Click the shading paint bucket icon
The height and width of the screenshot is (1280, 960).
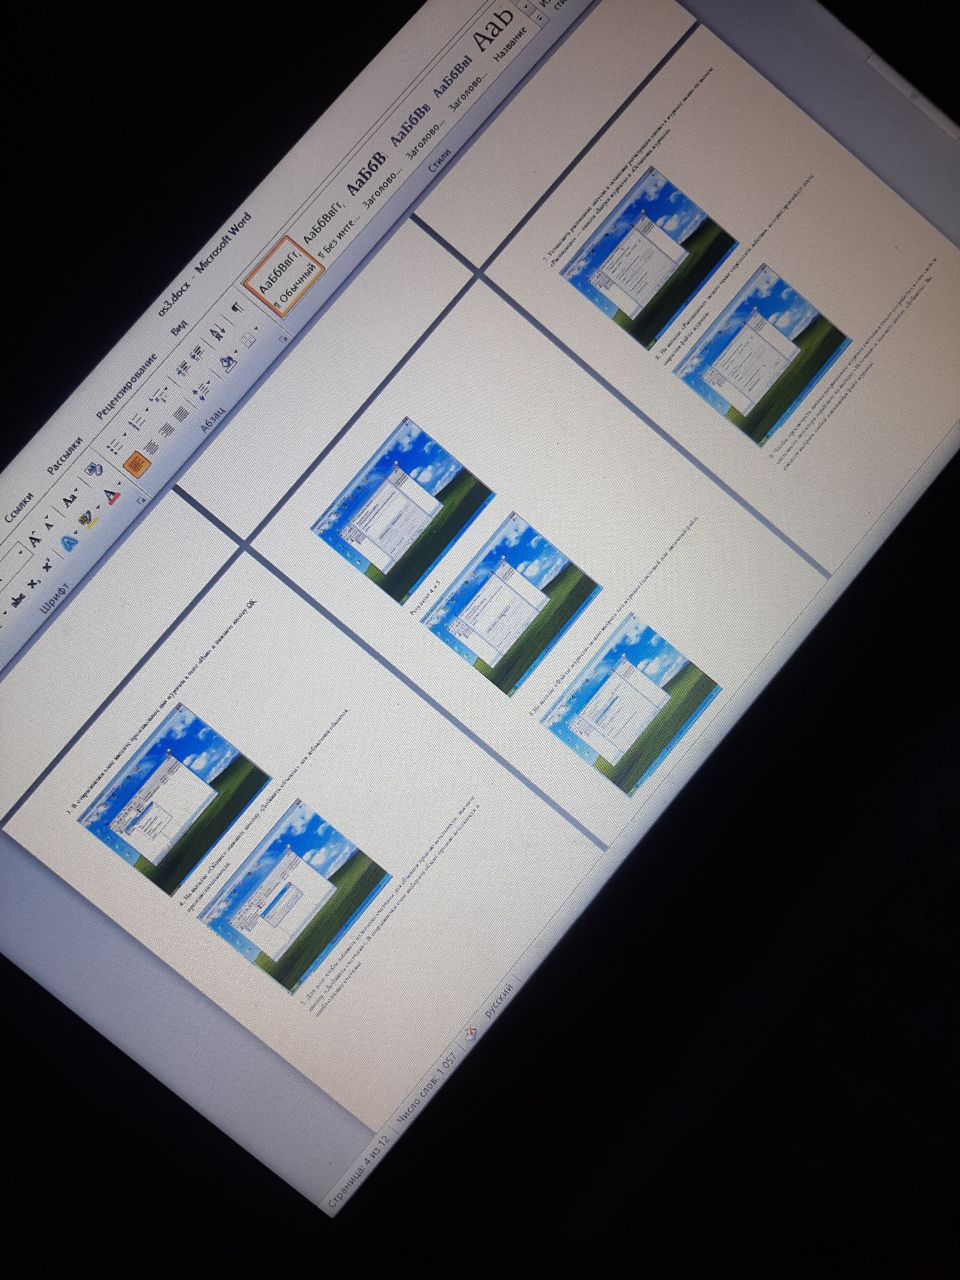[228, 362]
